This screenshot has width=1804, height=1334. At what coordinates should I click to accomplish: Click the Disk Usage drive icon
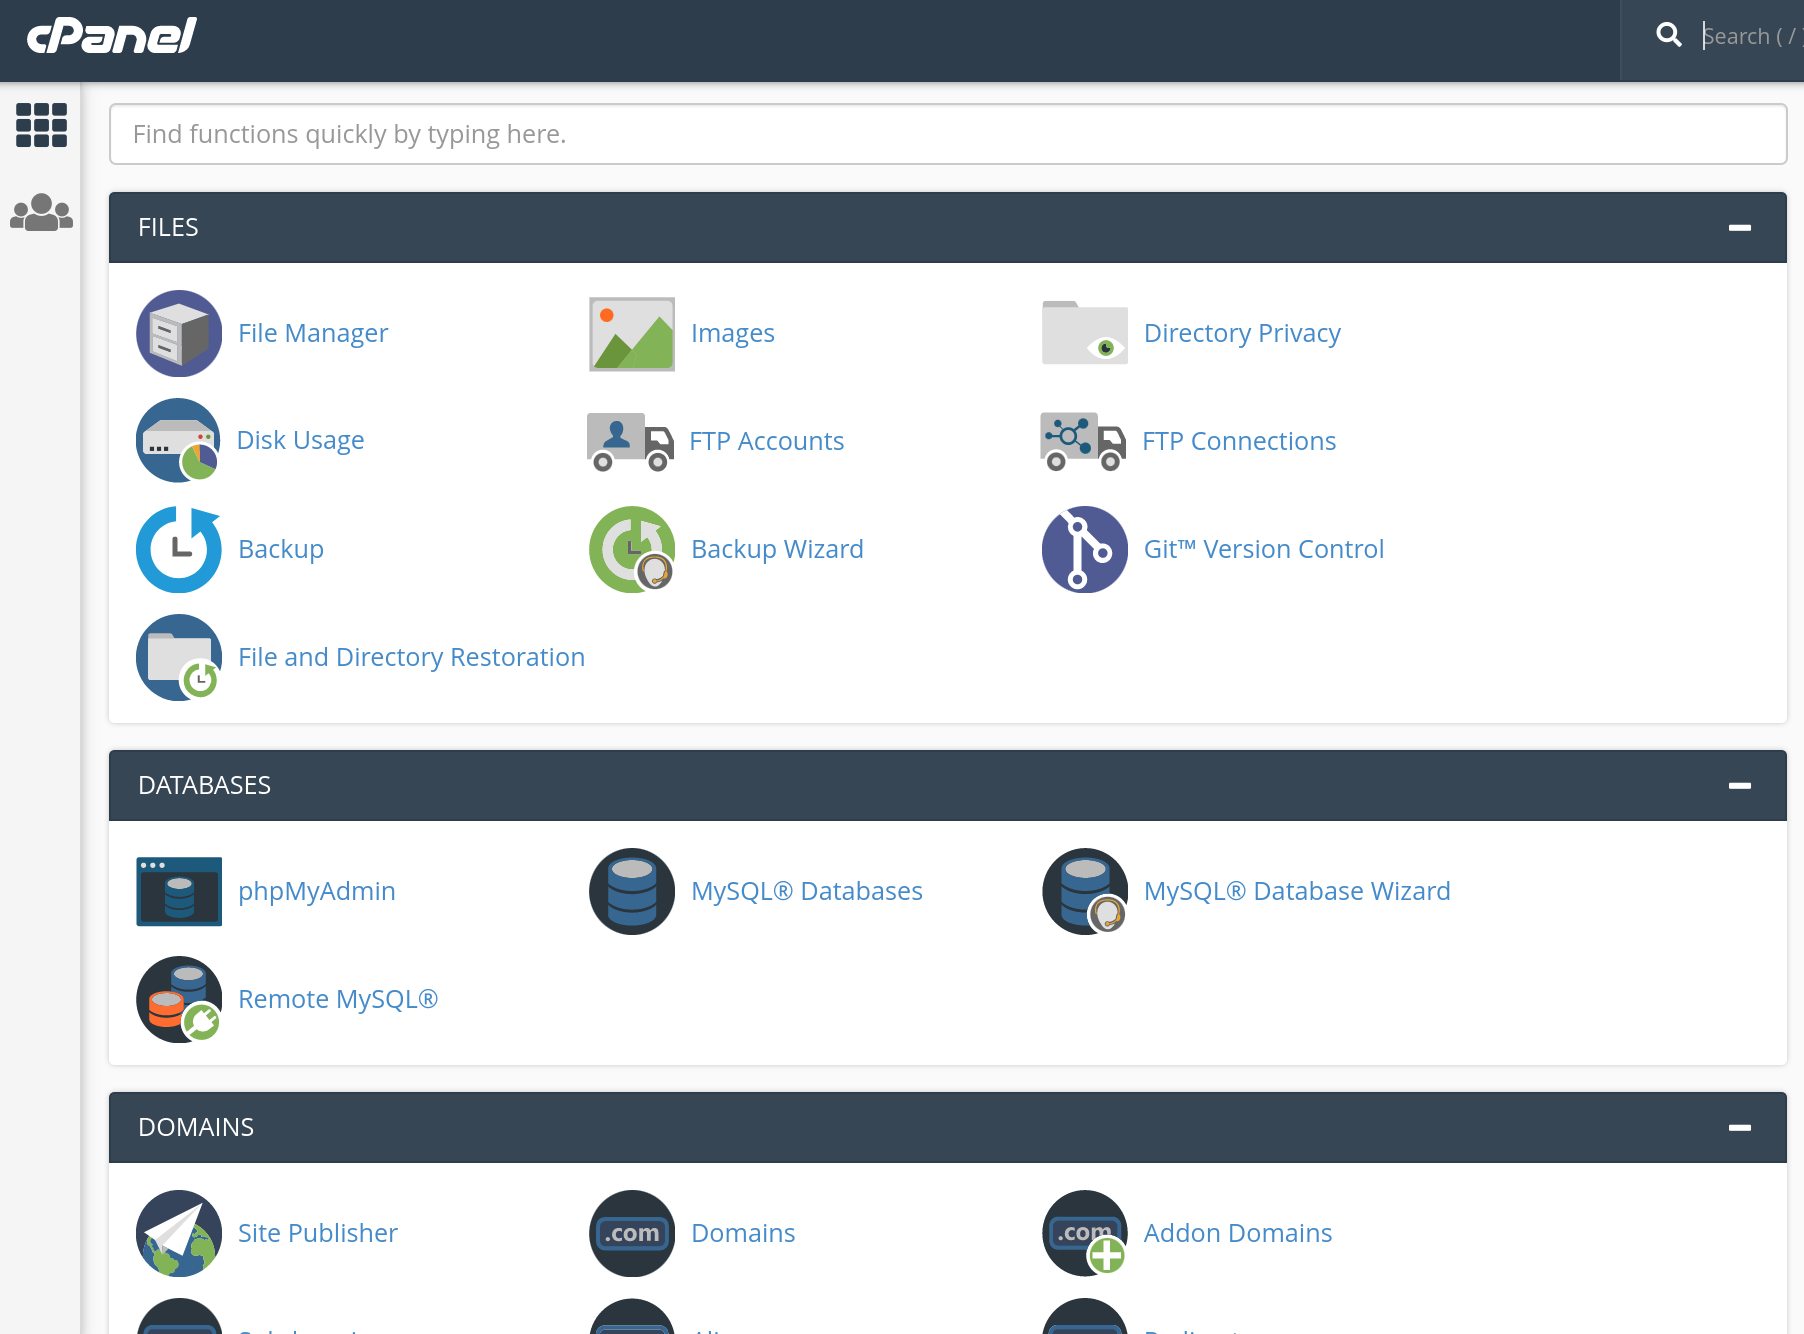[x=179, y=441]
